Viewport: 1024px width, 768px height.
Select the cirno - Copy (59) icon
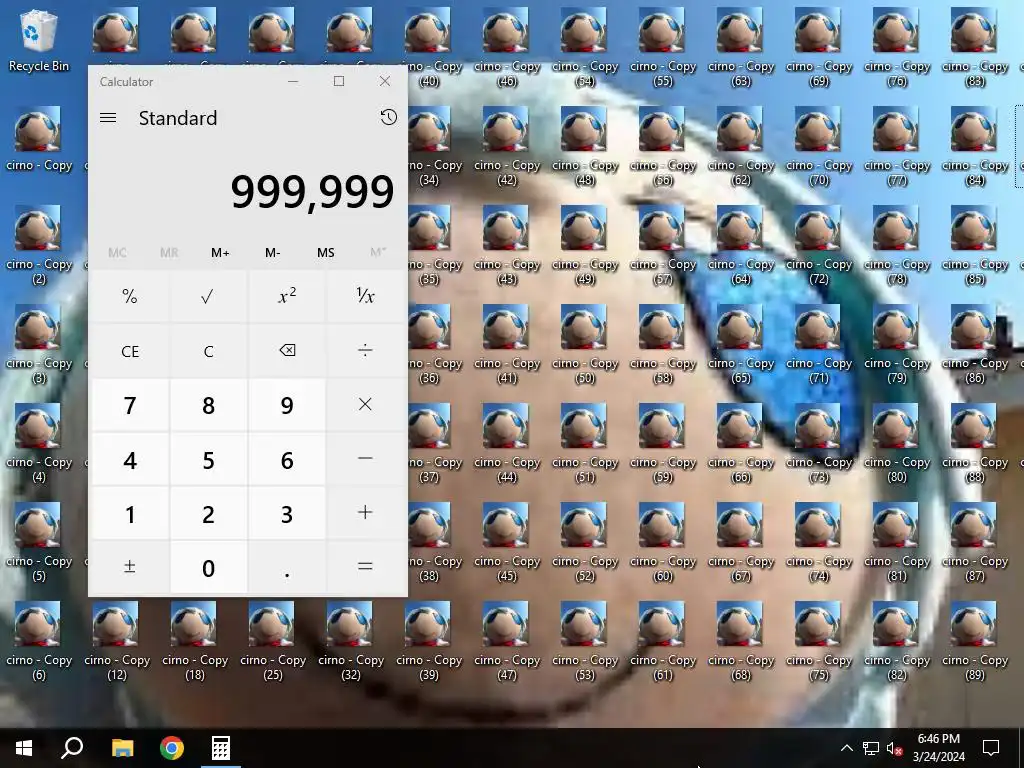tap(662, 443)
